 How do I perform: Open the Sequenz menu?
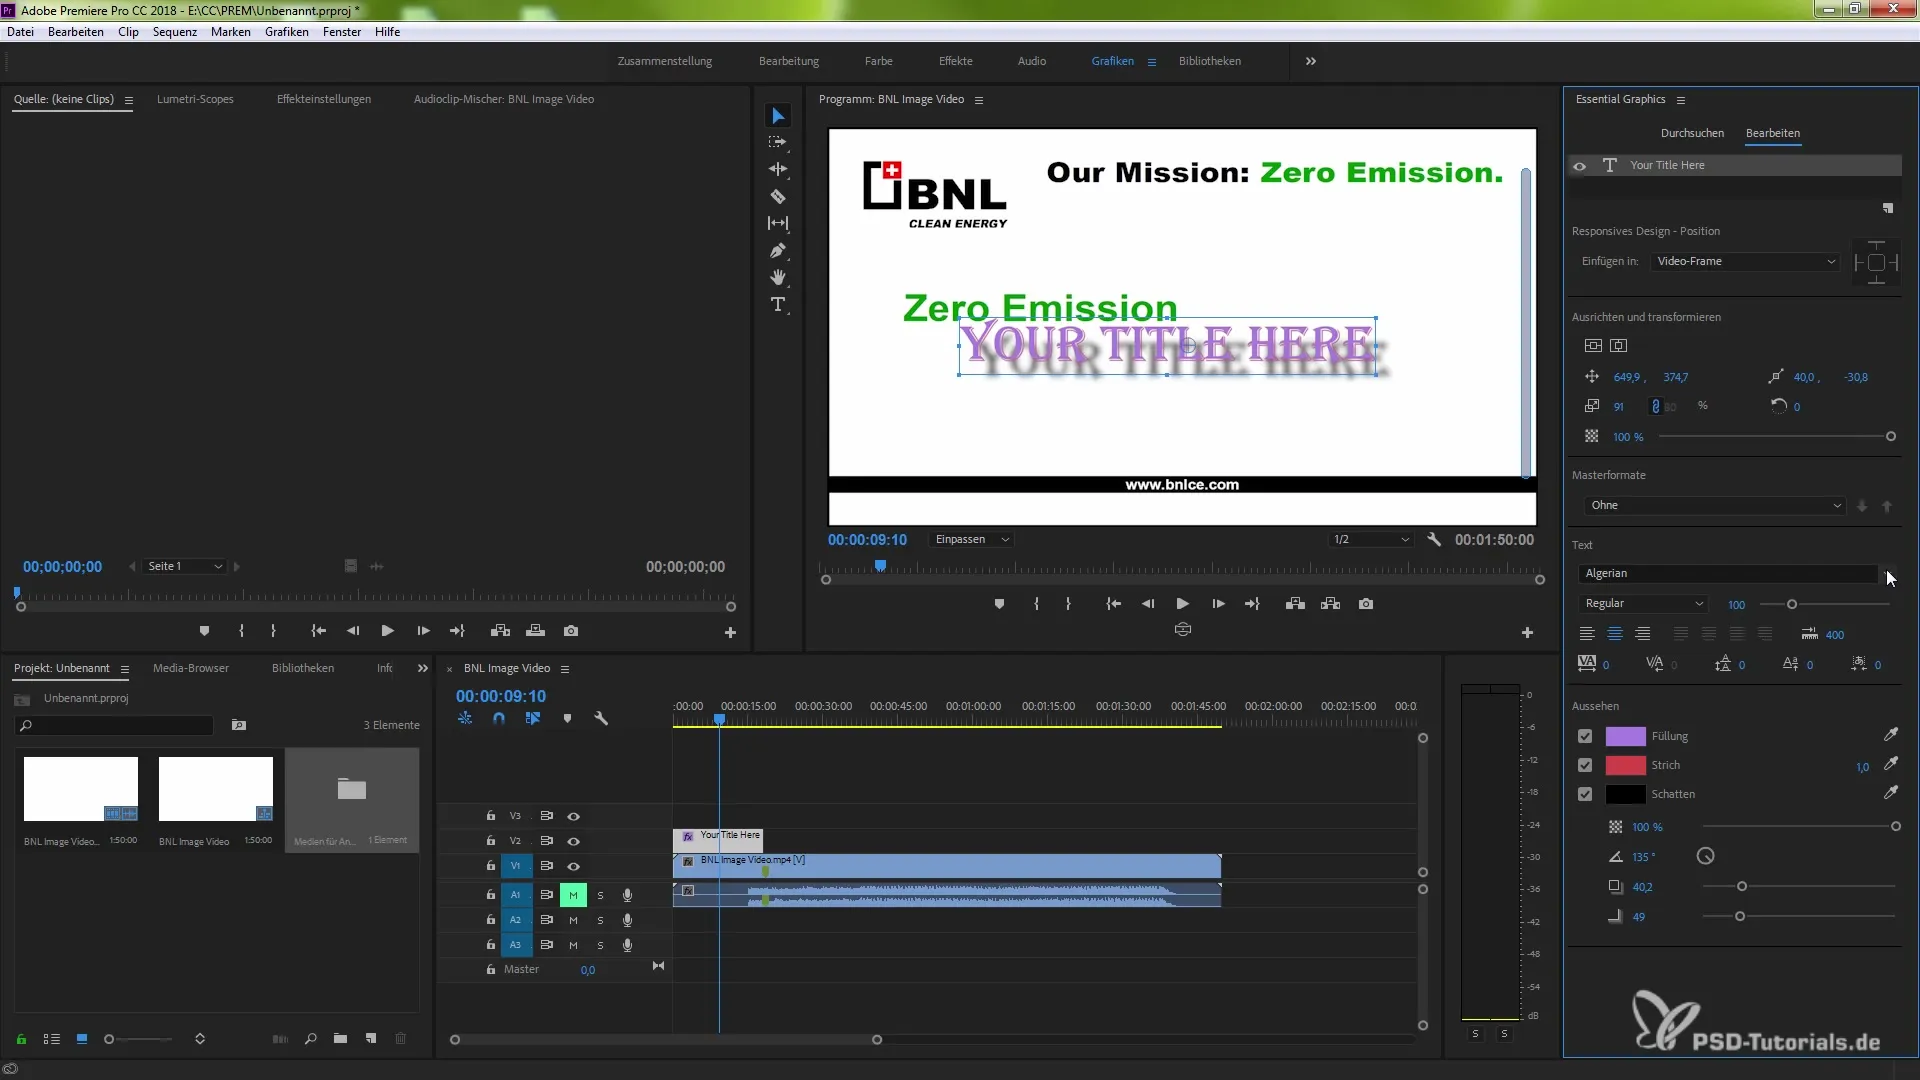click(x=175, y=32)
